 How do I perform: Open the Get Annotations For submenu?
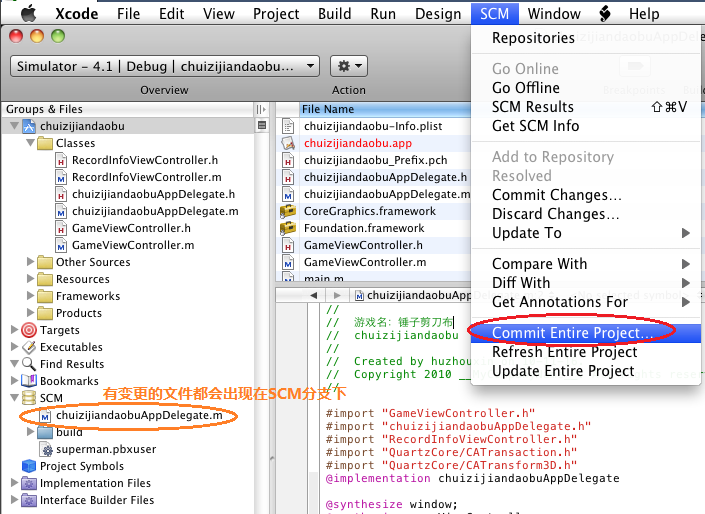pyautogui.click(x=585, y=302)
